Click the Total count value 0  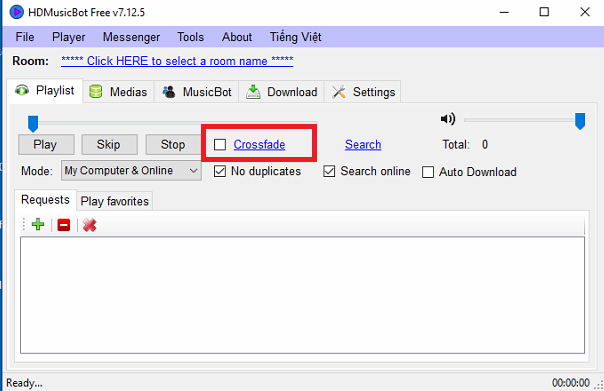click(485, 145)
